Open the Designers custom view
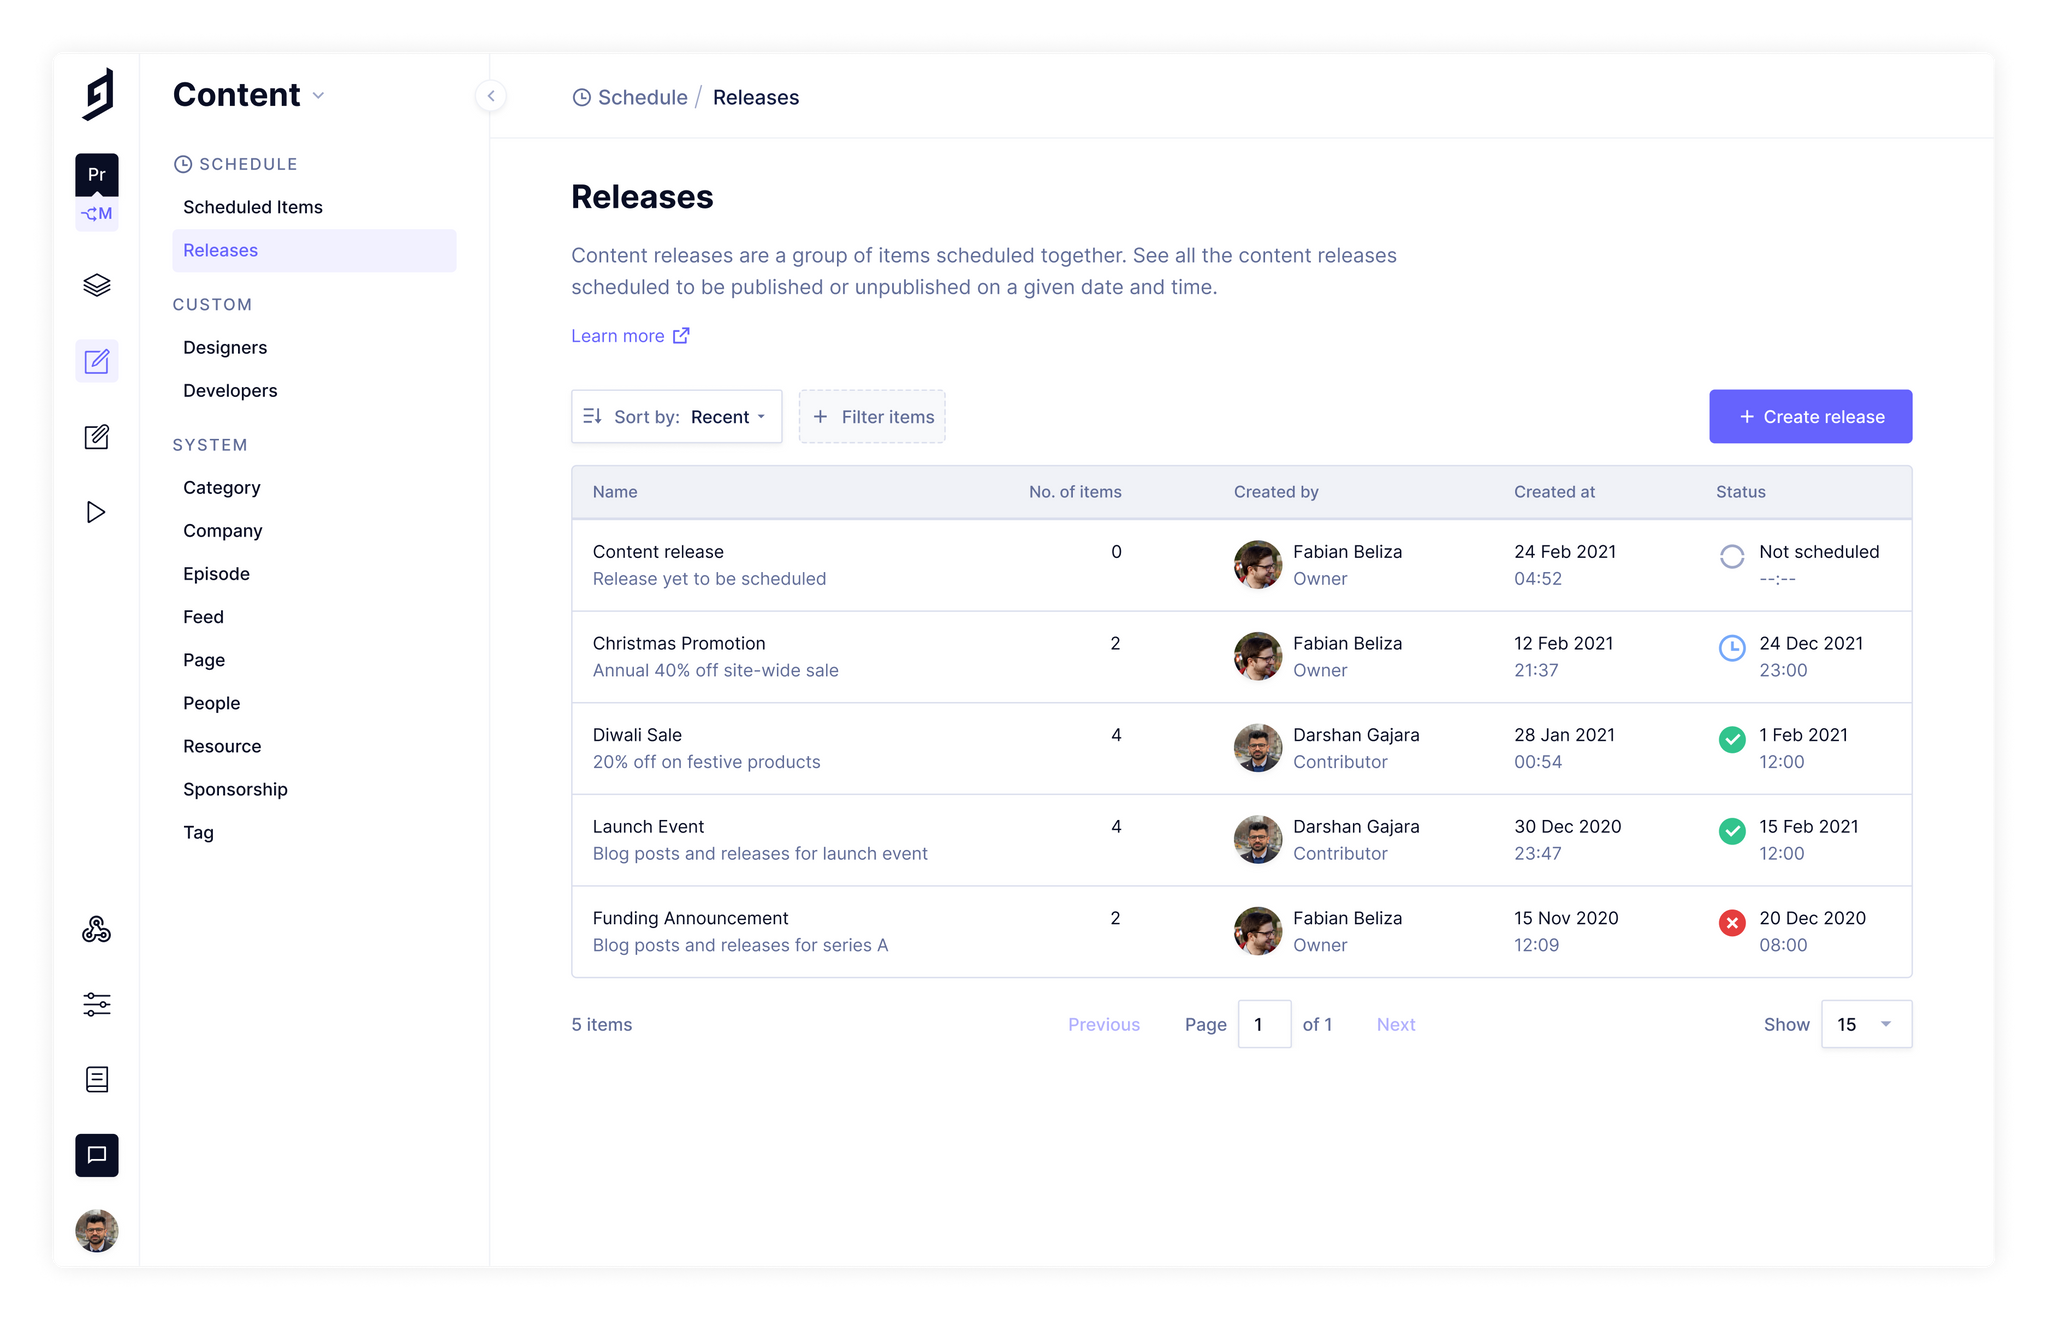 pyautogui.click(x=225, y=347)
